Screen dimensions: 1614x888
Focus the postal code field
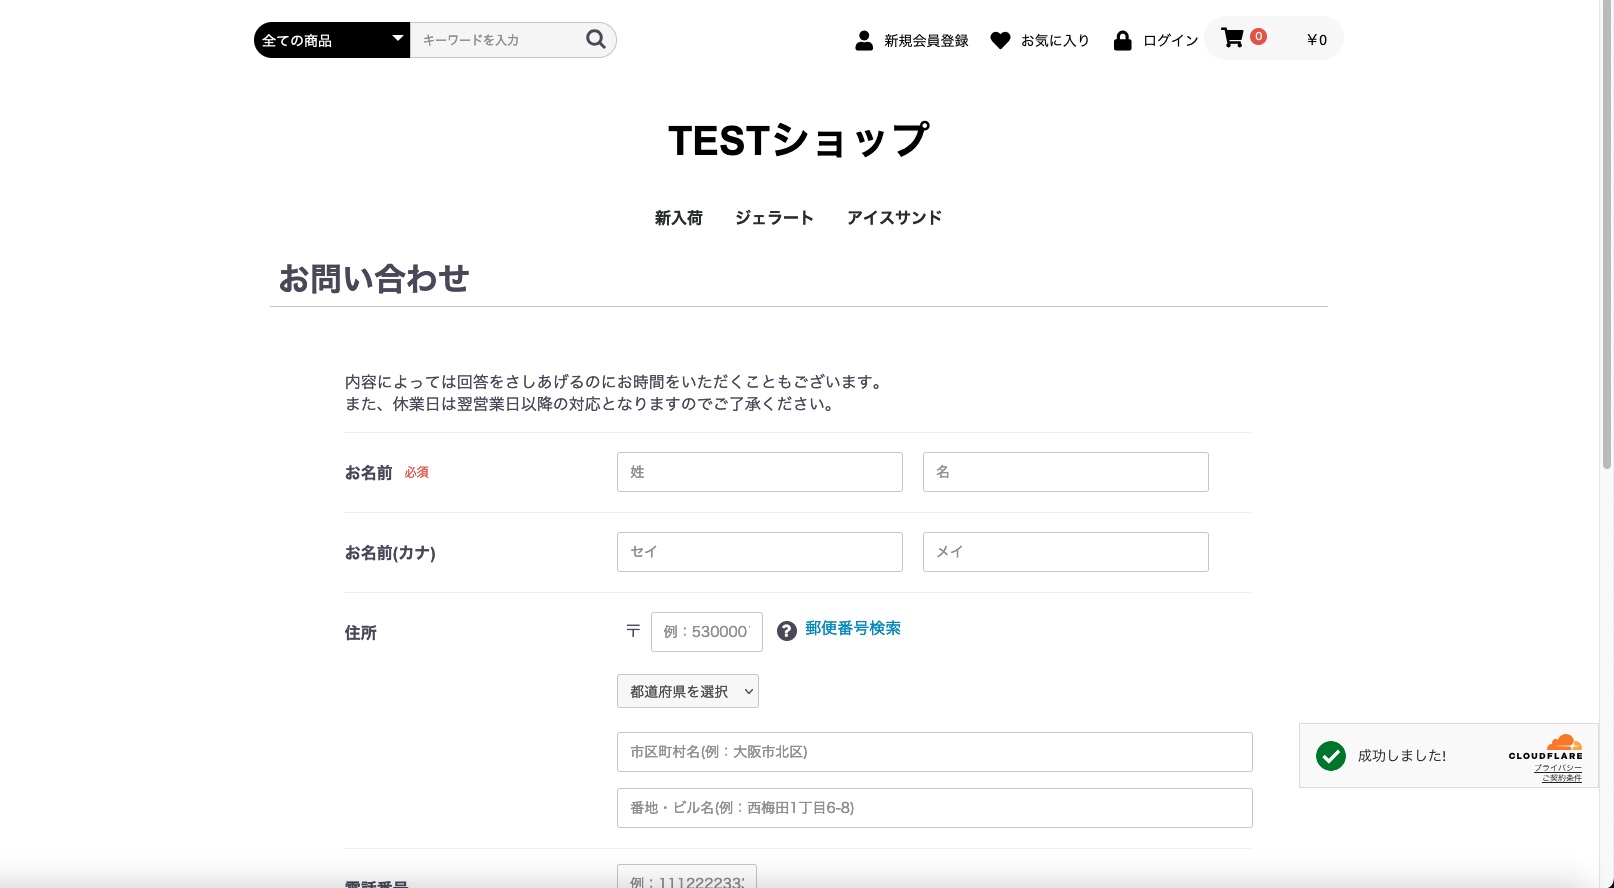tap(707, 632)
